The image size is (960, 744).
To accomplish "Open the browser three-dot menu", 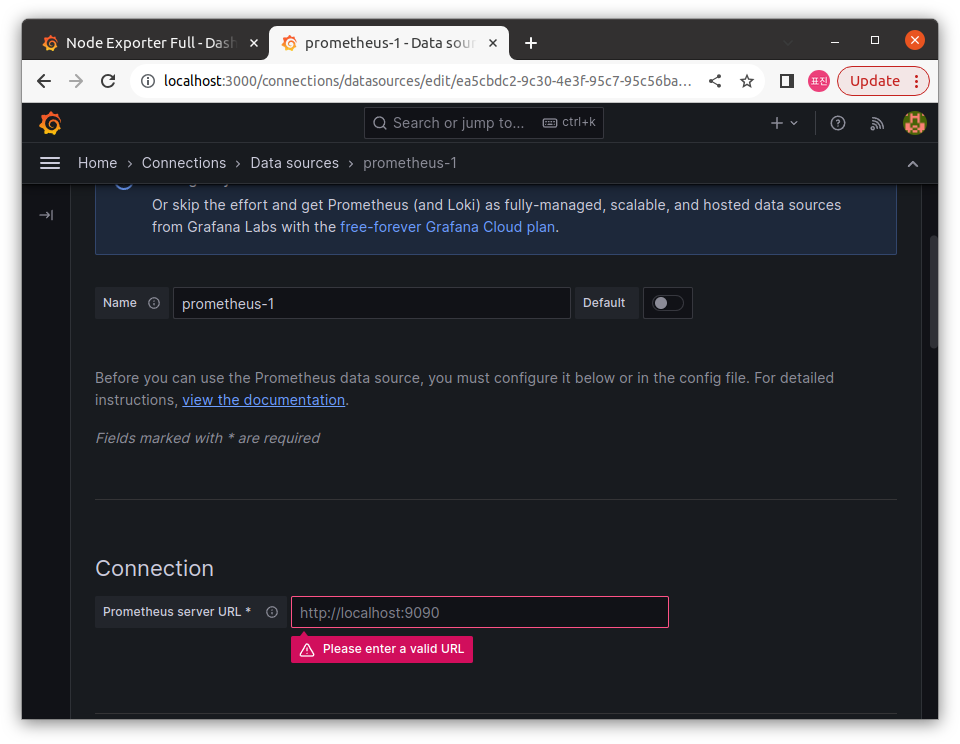I will pyautogui.click(x=917, y=81).
